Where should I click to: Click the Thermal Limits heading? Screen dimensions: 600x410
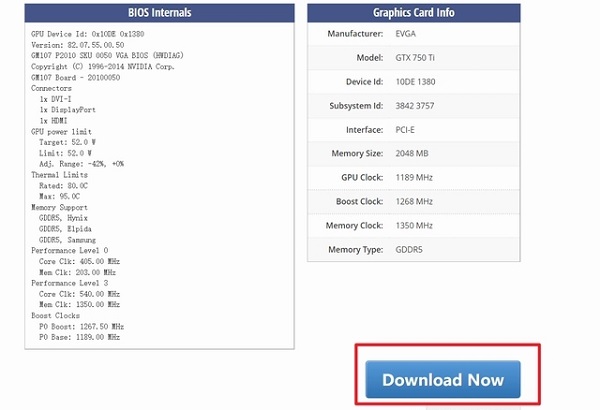tap(59, 175)
